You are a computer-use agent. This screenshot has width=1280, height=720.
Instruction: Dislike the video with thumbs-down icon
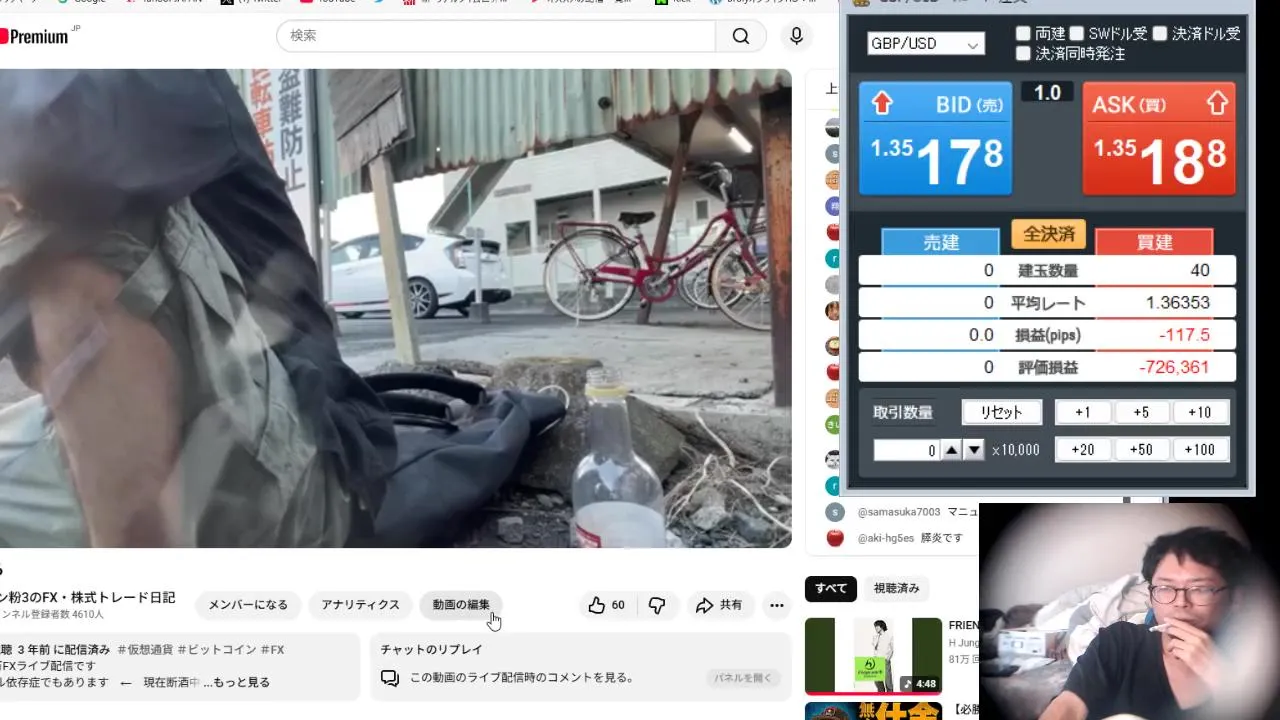[x=657, y=605]
